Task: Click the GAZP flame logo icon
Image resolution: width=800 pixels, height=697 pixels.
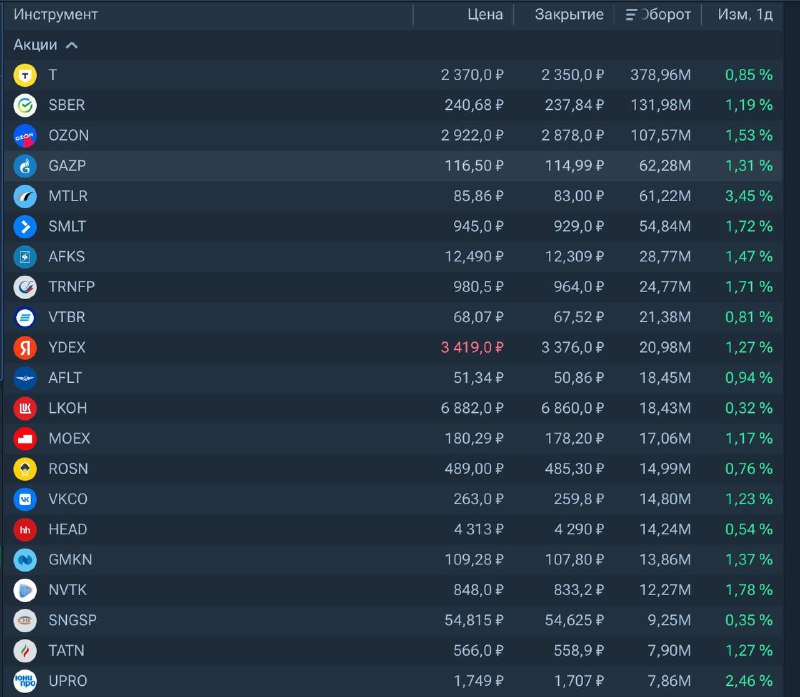Action: pos(25,166)
